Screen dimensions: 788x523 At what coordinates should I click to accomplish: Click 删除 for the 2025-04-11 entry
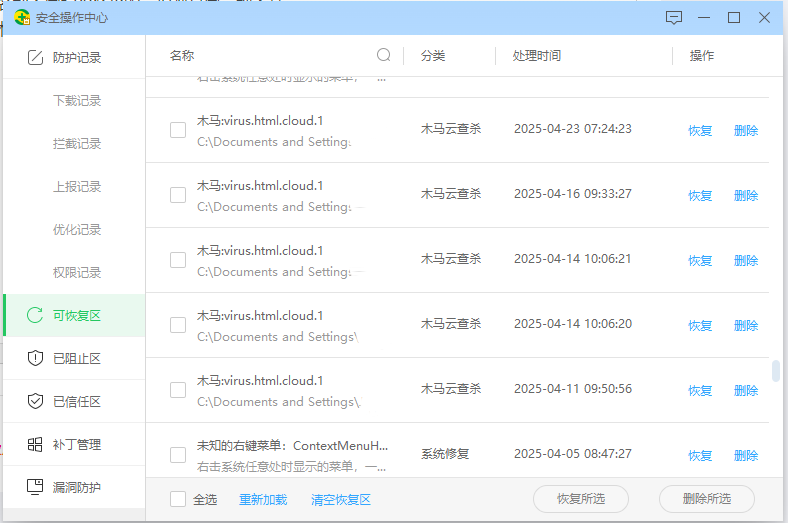[746, 390]
